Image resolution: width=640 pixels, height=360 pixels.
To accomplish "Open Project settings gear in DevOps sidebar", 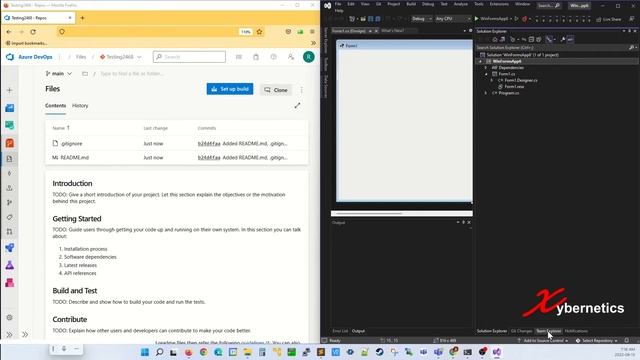I will point(10,318).
